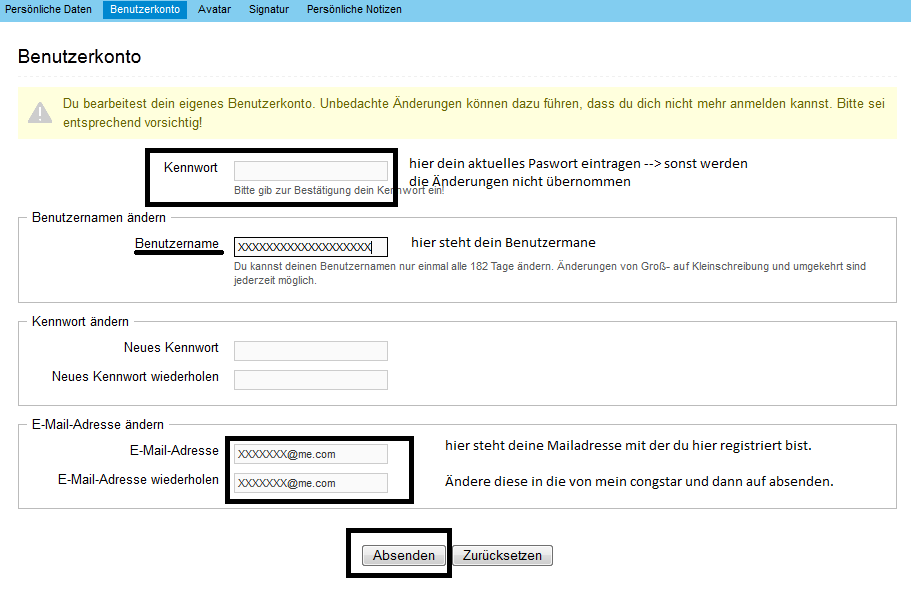Screen dimensions: 911x596
Task: Click the Kennwort ändern section legend
Action: tap(80, 321)
